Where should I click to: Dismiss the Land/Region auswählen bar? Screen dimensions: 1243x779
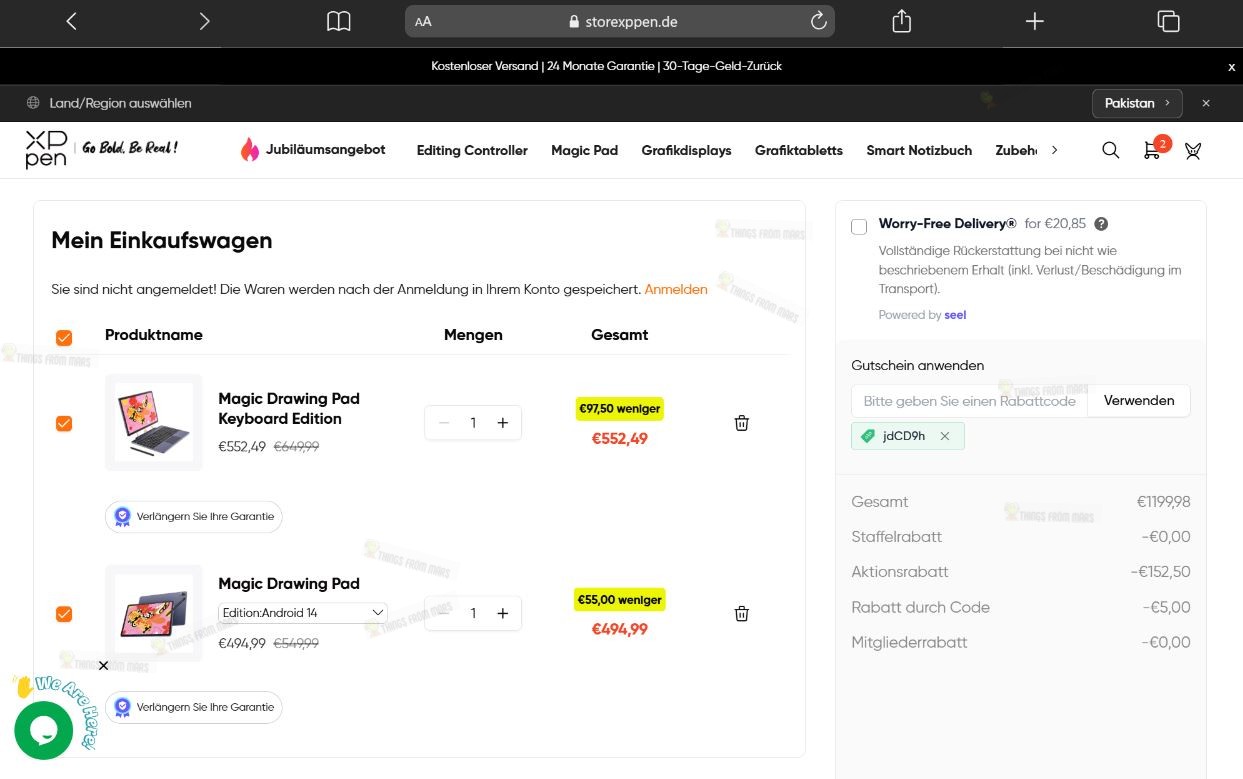pyautogui.click(x=1206, y=103)
